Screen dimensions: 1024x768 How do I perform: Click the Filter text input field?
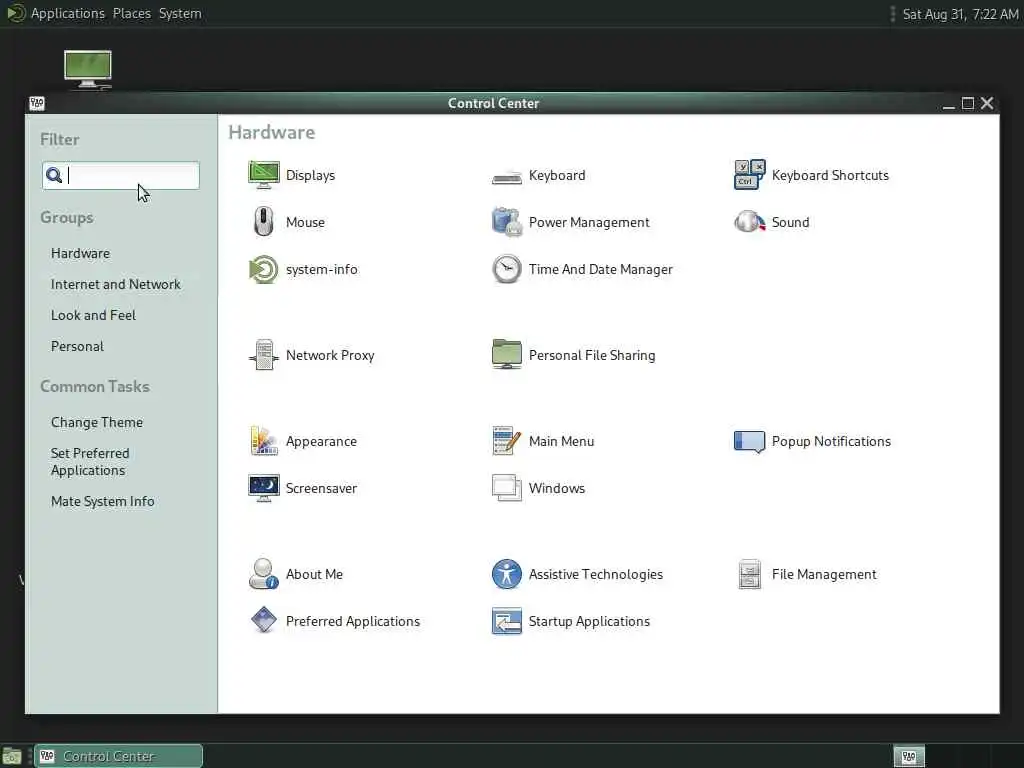pyautogui.click(x=121, y=176)
